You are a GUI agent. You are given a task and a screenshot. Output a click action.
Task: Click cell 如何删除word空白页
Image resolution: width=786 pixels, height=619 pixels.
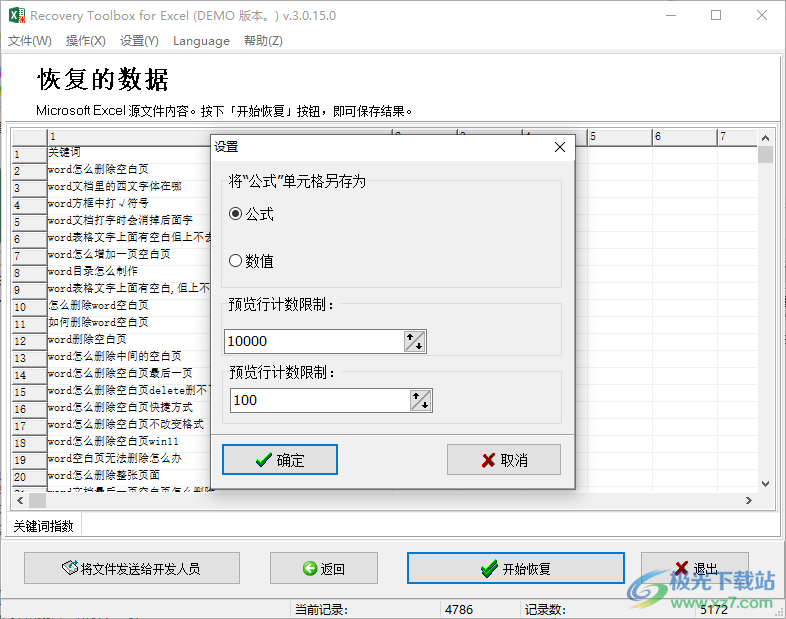(x=98, y=322)
